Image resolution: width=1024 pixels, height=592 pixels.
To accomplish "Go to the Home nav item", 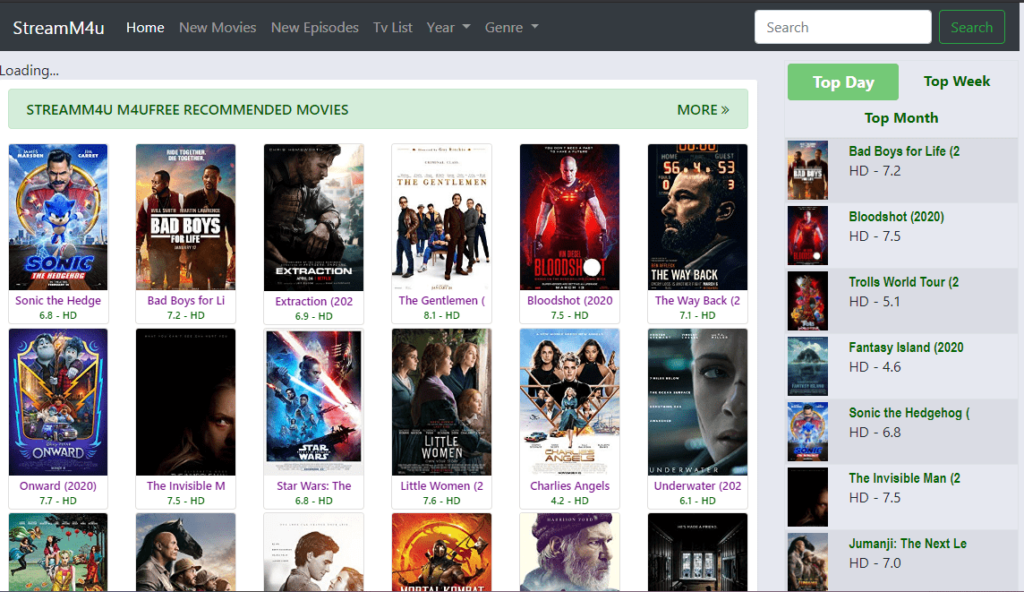I will [145, 27].
